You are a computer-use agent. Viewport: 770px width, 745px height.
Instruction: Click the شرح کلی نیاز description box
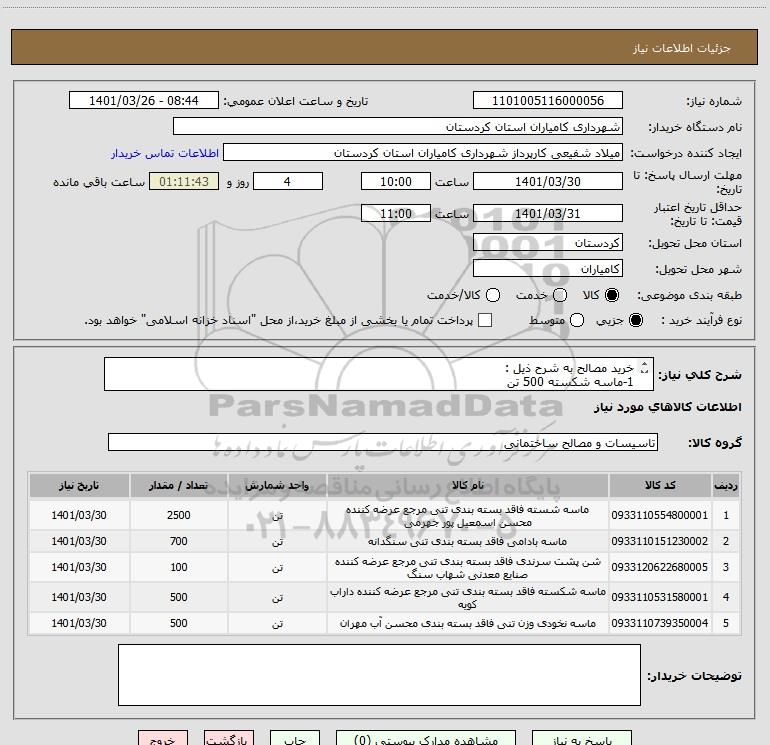379,374
